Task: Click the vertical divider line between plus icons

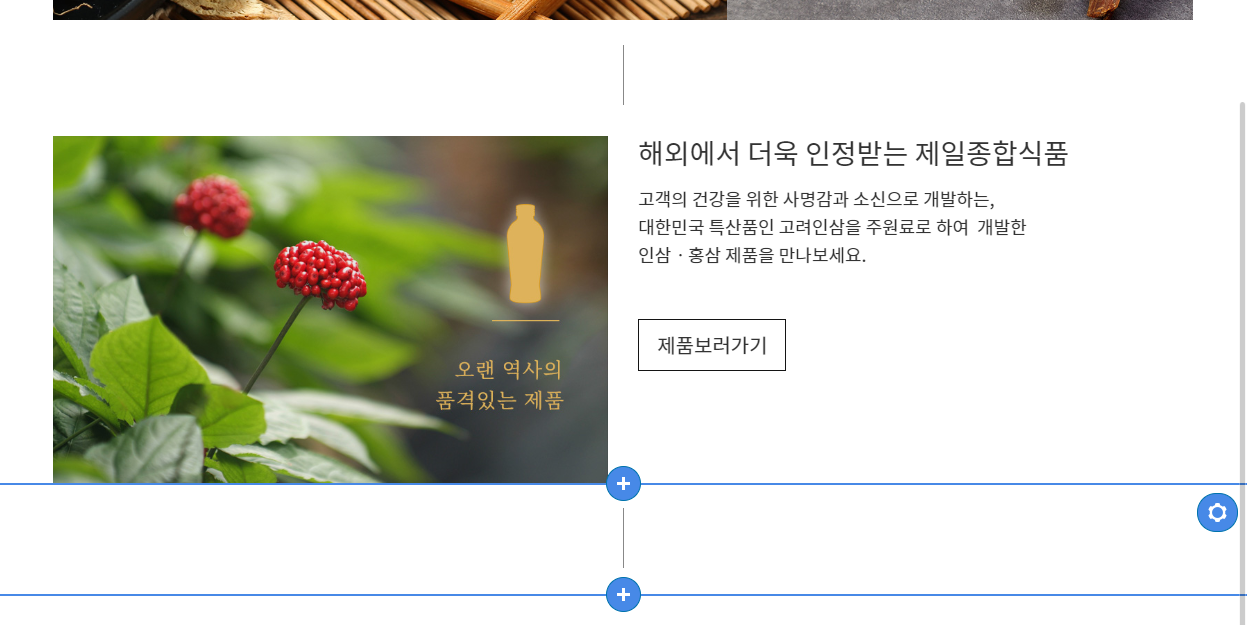Action: [x=623, y=538]
